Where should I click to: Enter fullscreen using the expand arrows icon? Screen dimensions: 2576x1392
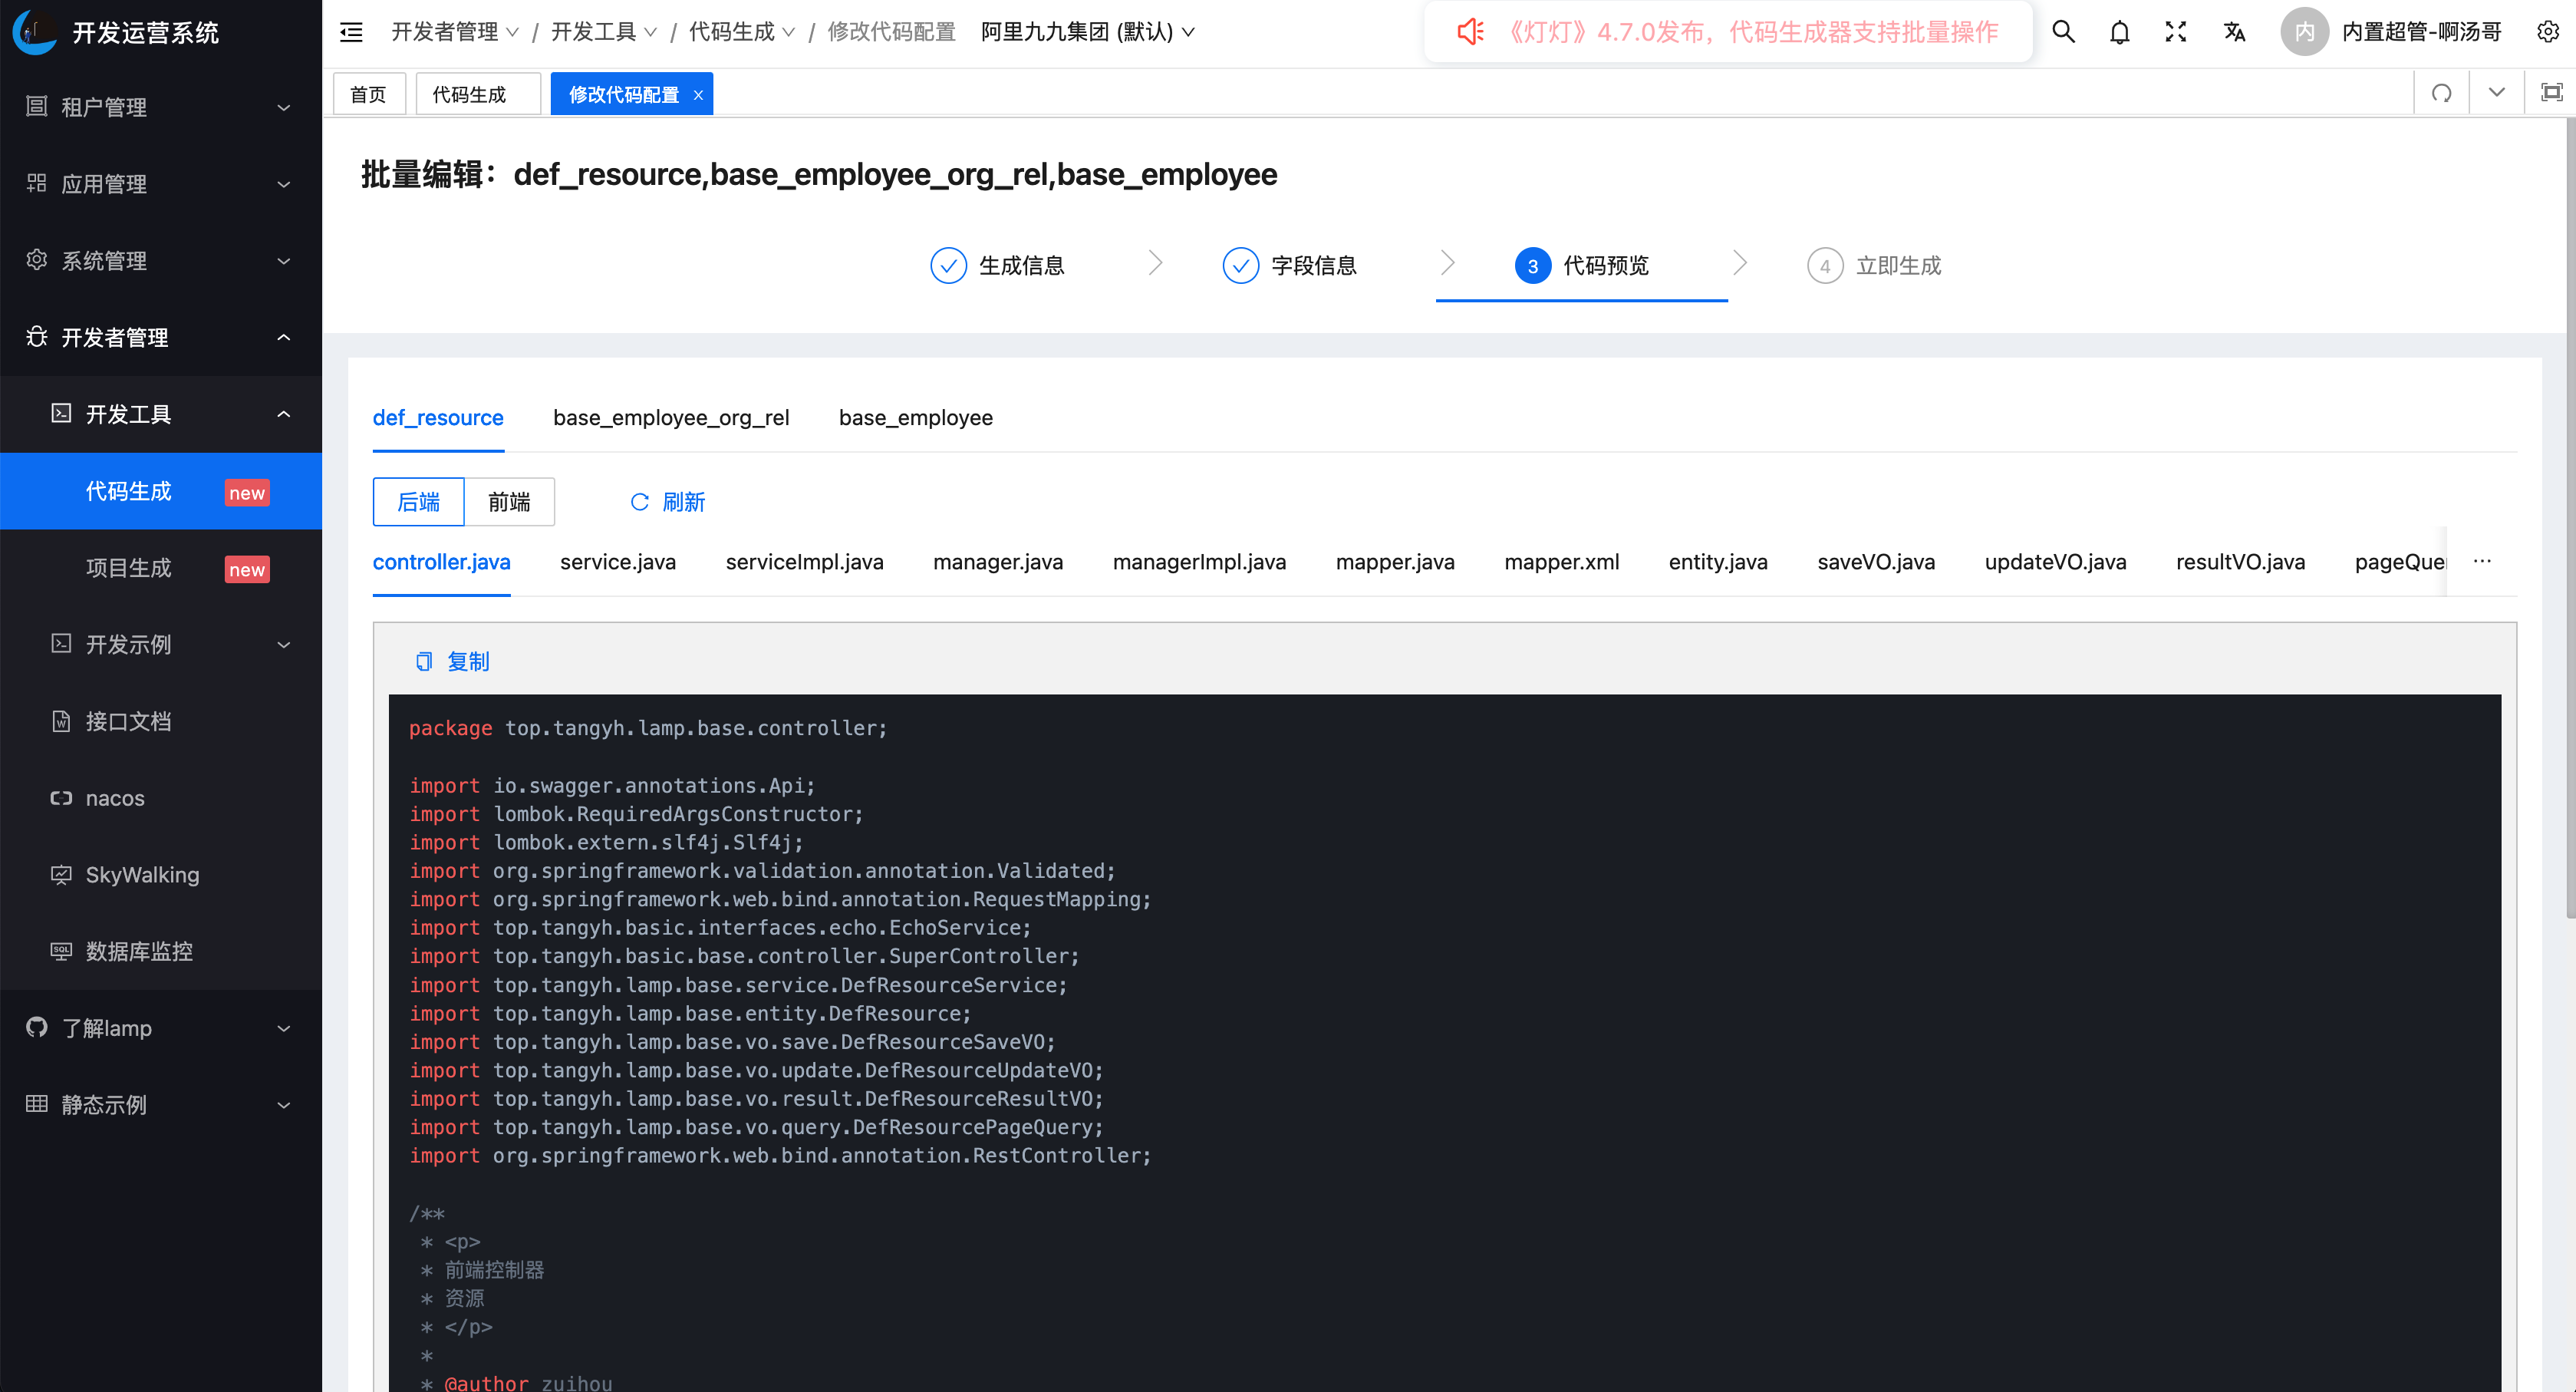click(x=2175, y=32)
